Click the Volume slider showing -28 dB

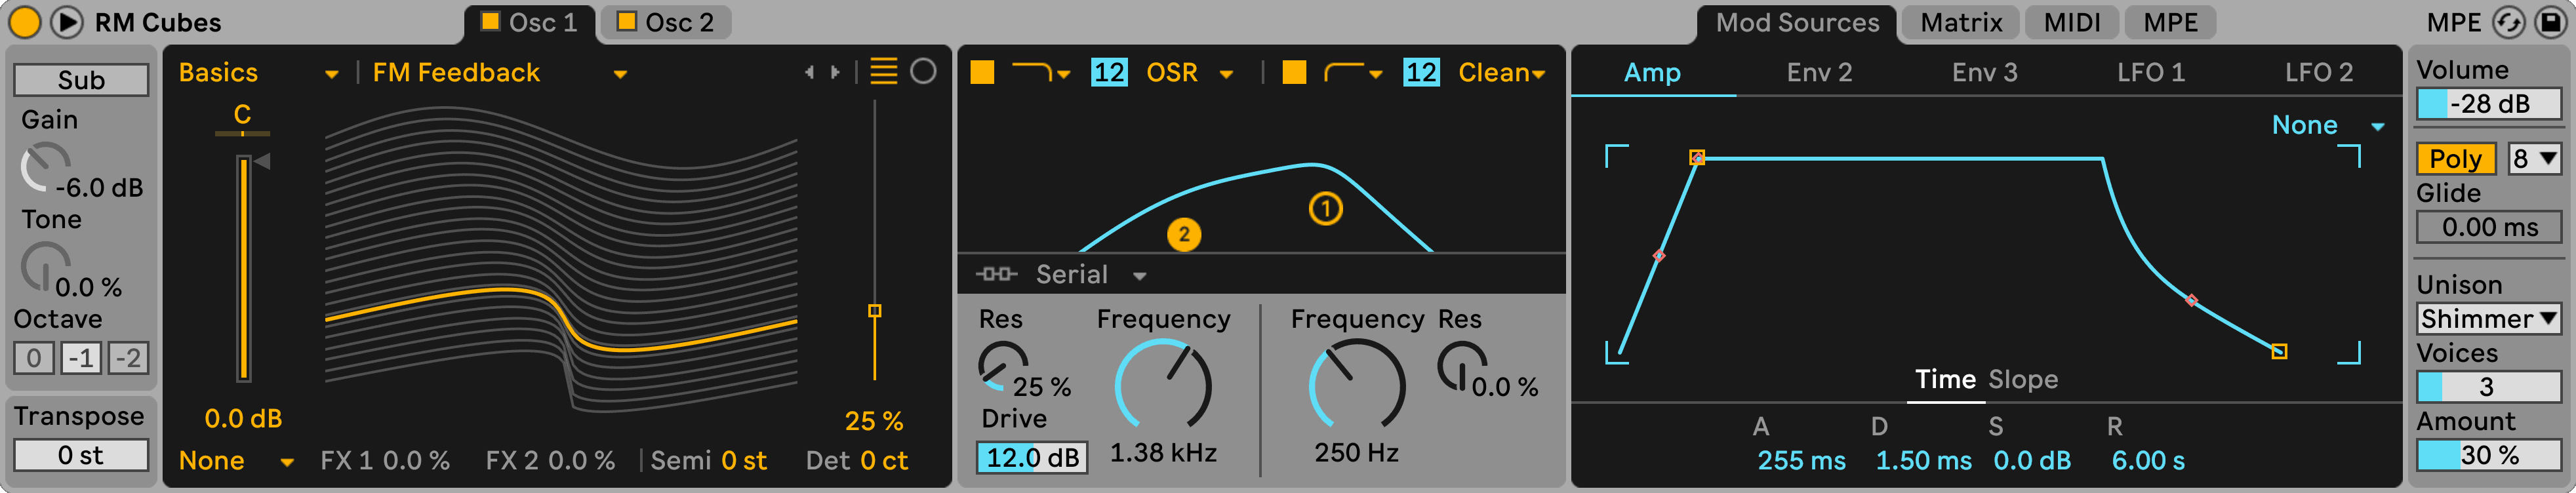point(2487,104)
